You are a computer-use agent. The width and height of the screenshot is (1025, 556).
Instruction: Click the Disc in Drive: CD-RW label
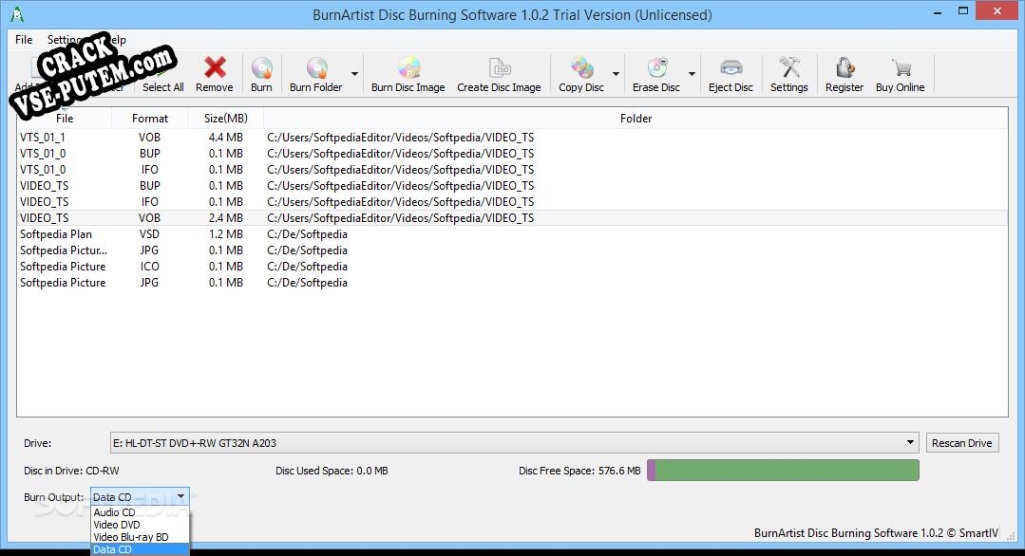[x=71, y=470]
